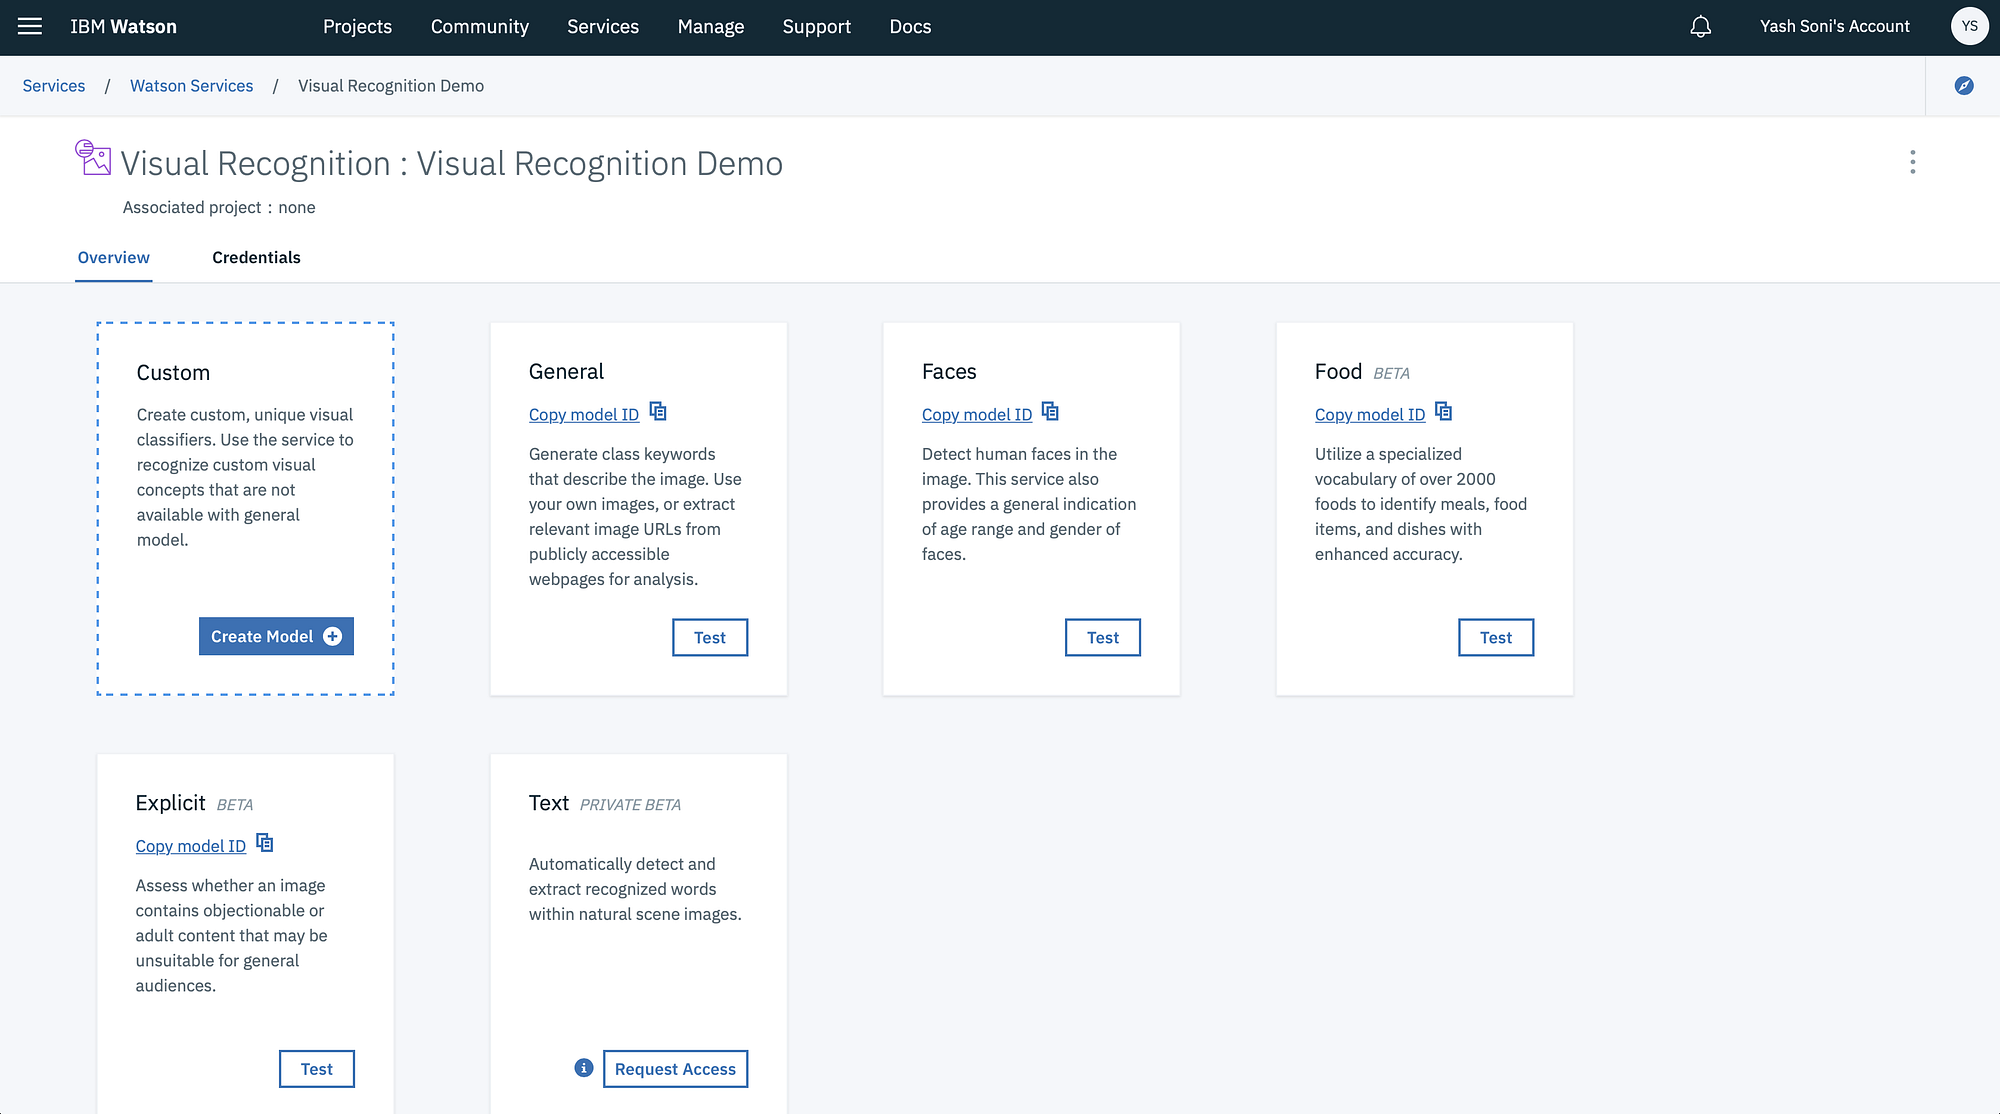This screenshot has height=1114, width=2000.
Task: Open the Manage menu
Action: [x=711, y=27]
